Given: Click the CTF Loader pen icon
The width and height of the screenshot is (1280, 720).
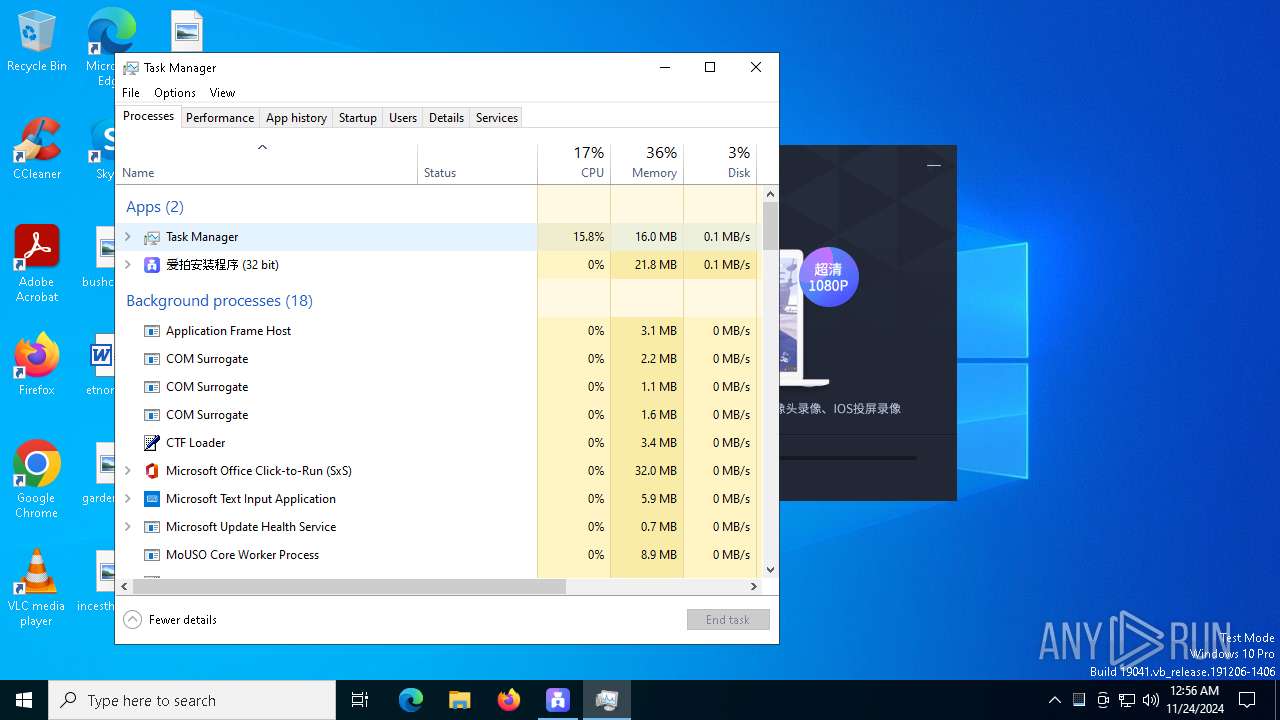Looking at the screenshot, I should [152, 443].
